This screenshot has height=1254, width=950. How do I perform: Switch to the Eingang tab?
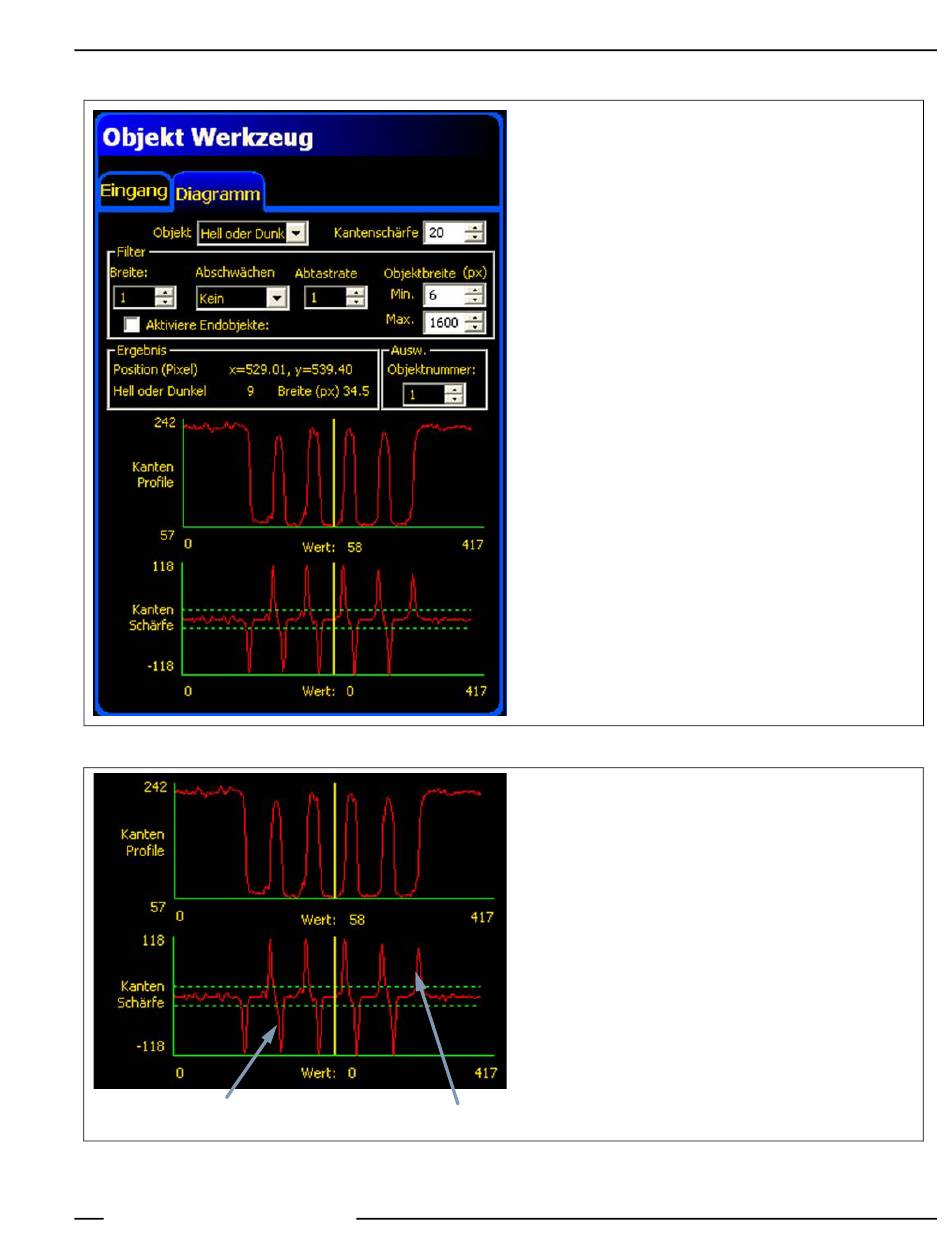[x=134, y=190]
